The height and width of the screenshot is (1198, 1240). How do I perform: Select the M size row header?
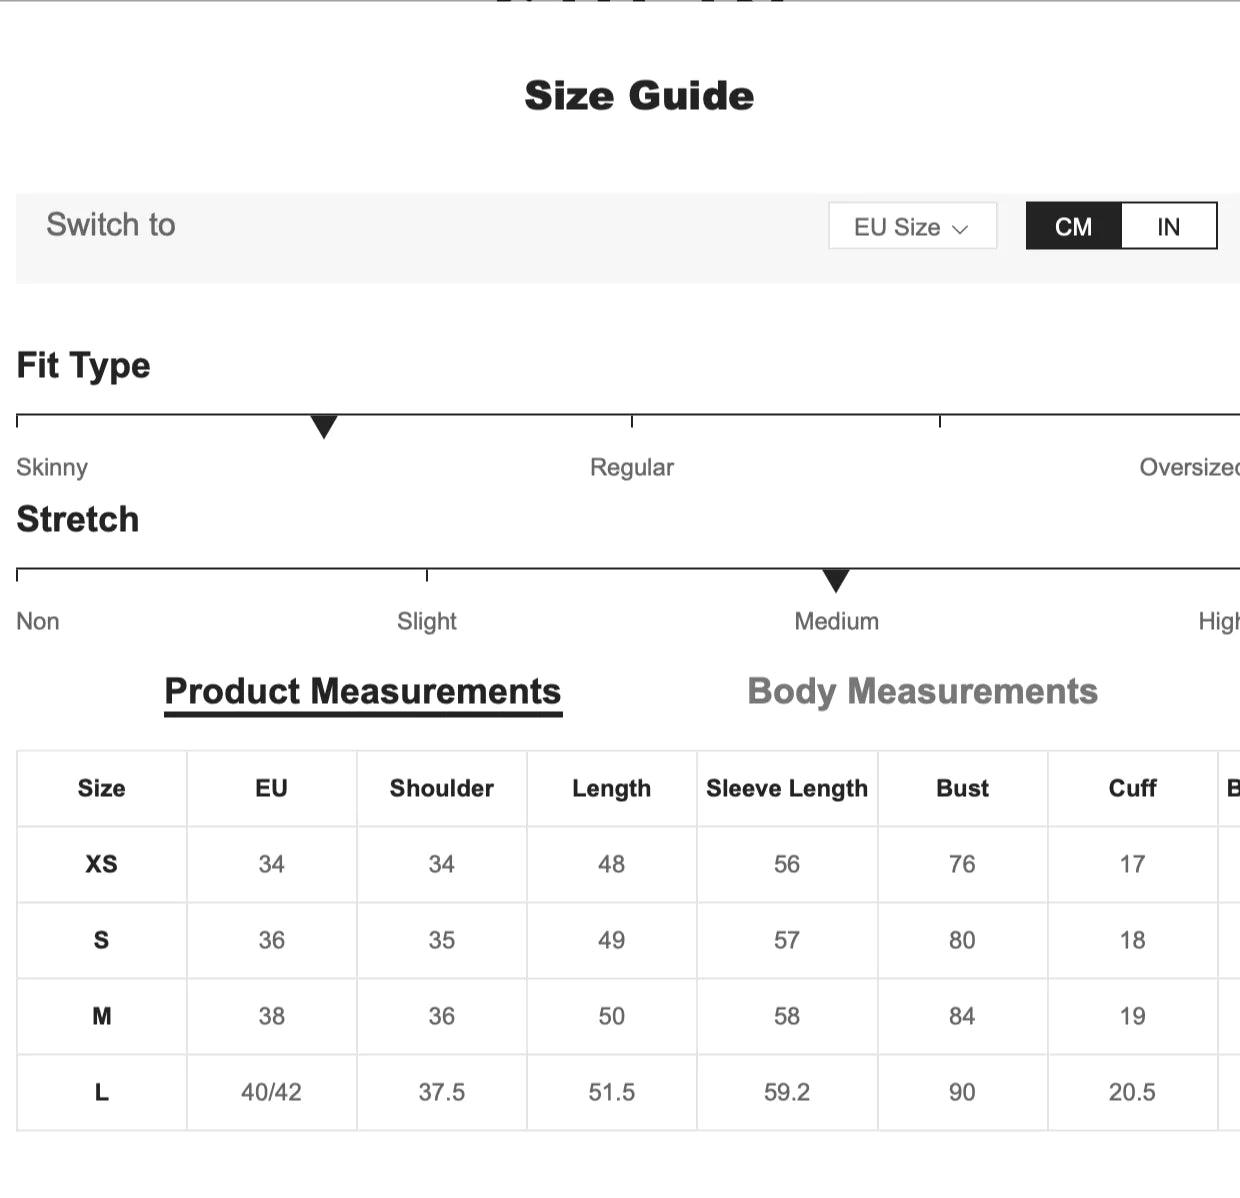click(x=101, y=1016)
